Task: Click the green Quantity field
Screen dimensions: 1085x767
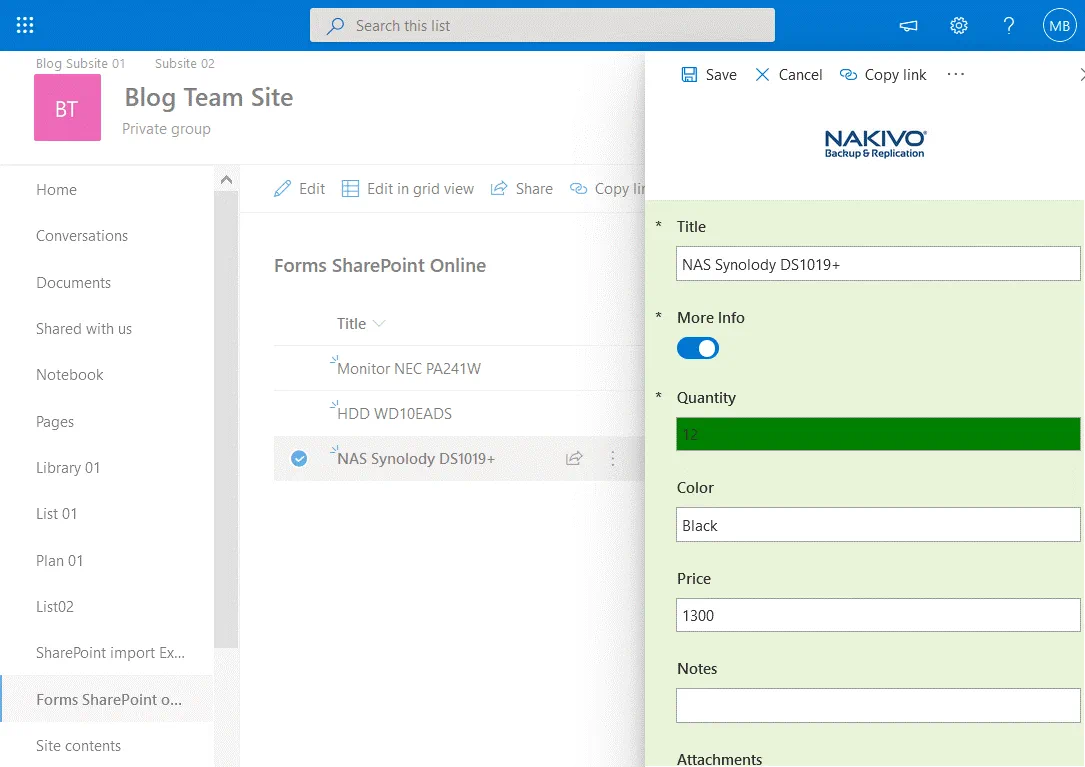Action: tap(877, 434)
